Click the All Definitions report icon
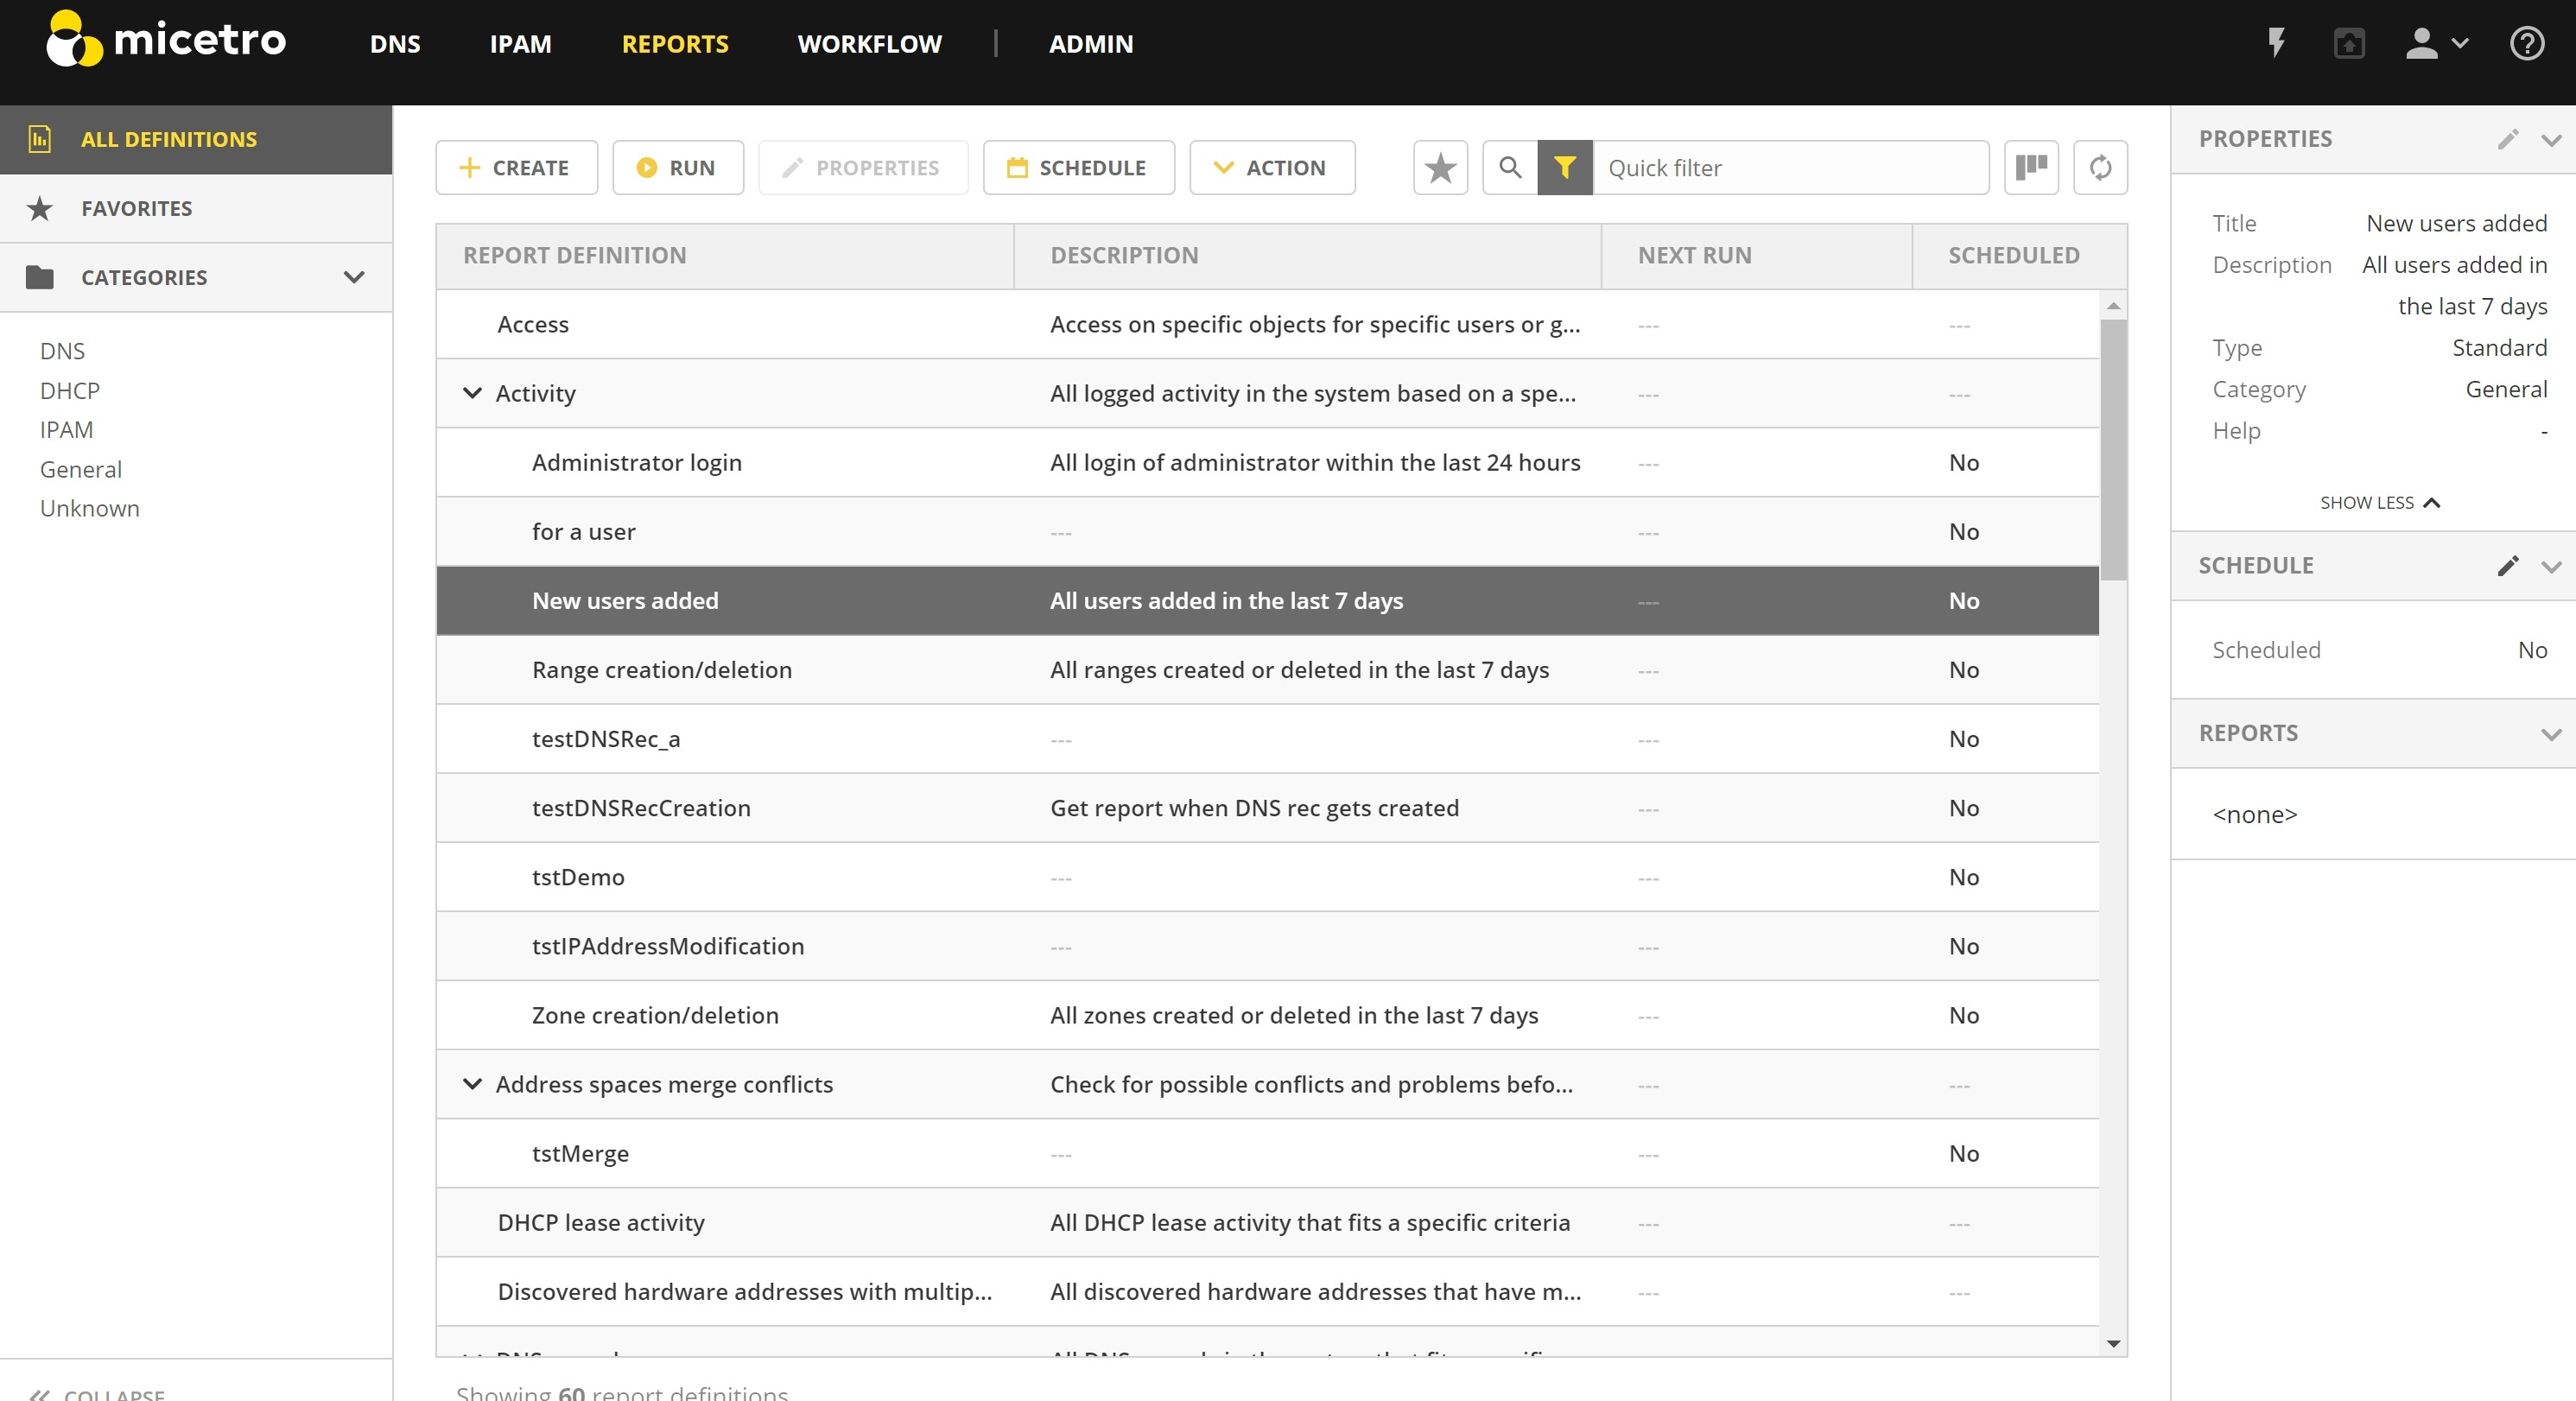 click(x=40, y=139)
